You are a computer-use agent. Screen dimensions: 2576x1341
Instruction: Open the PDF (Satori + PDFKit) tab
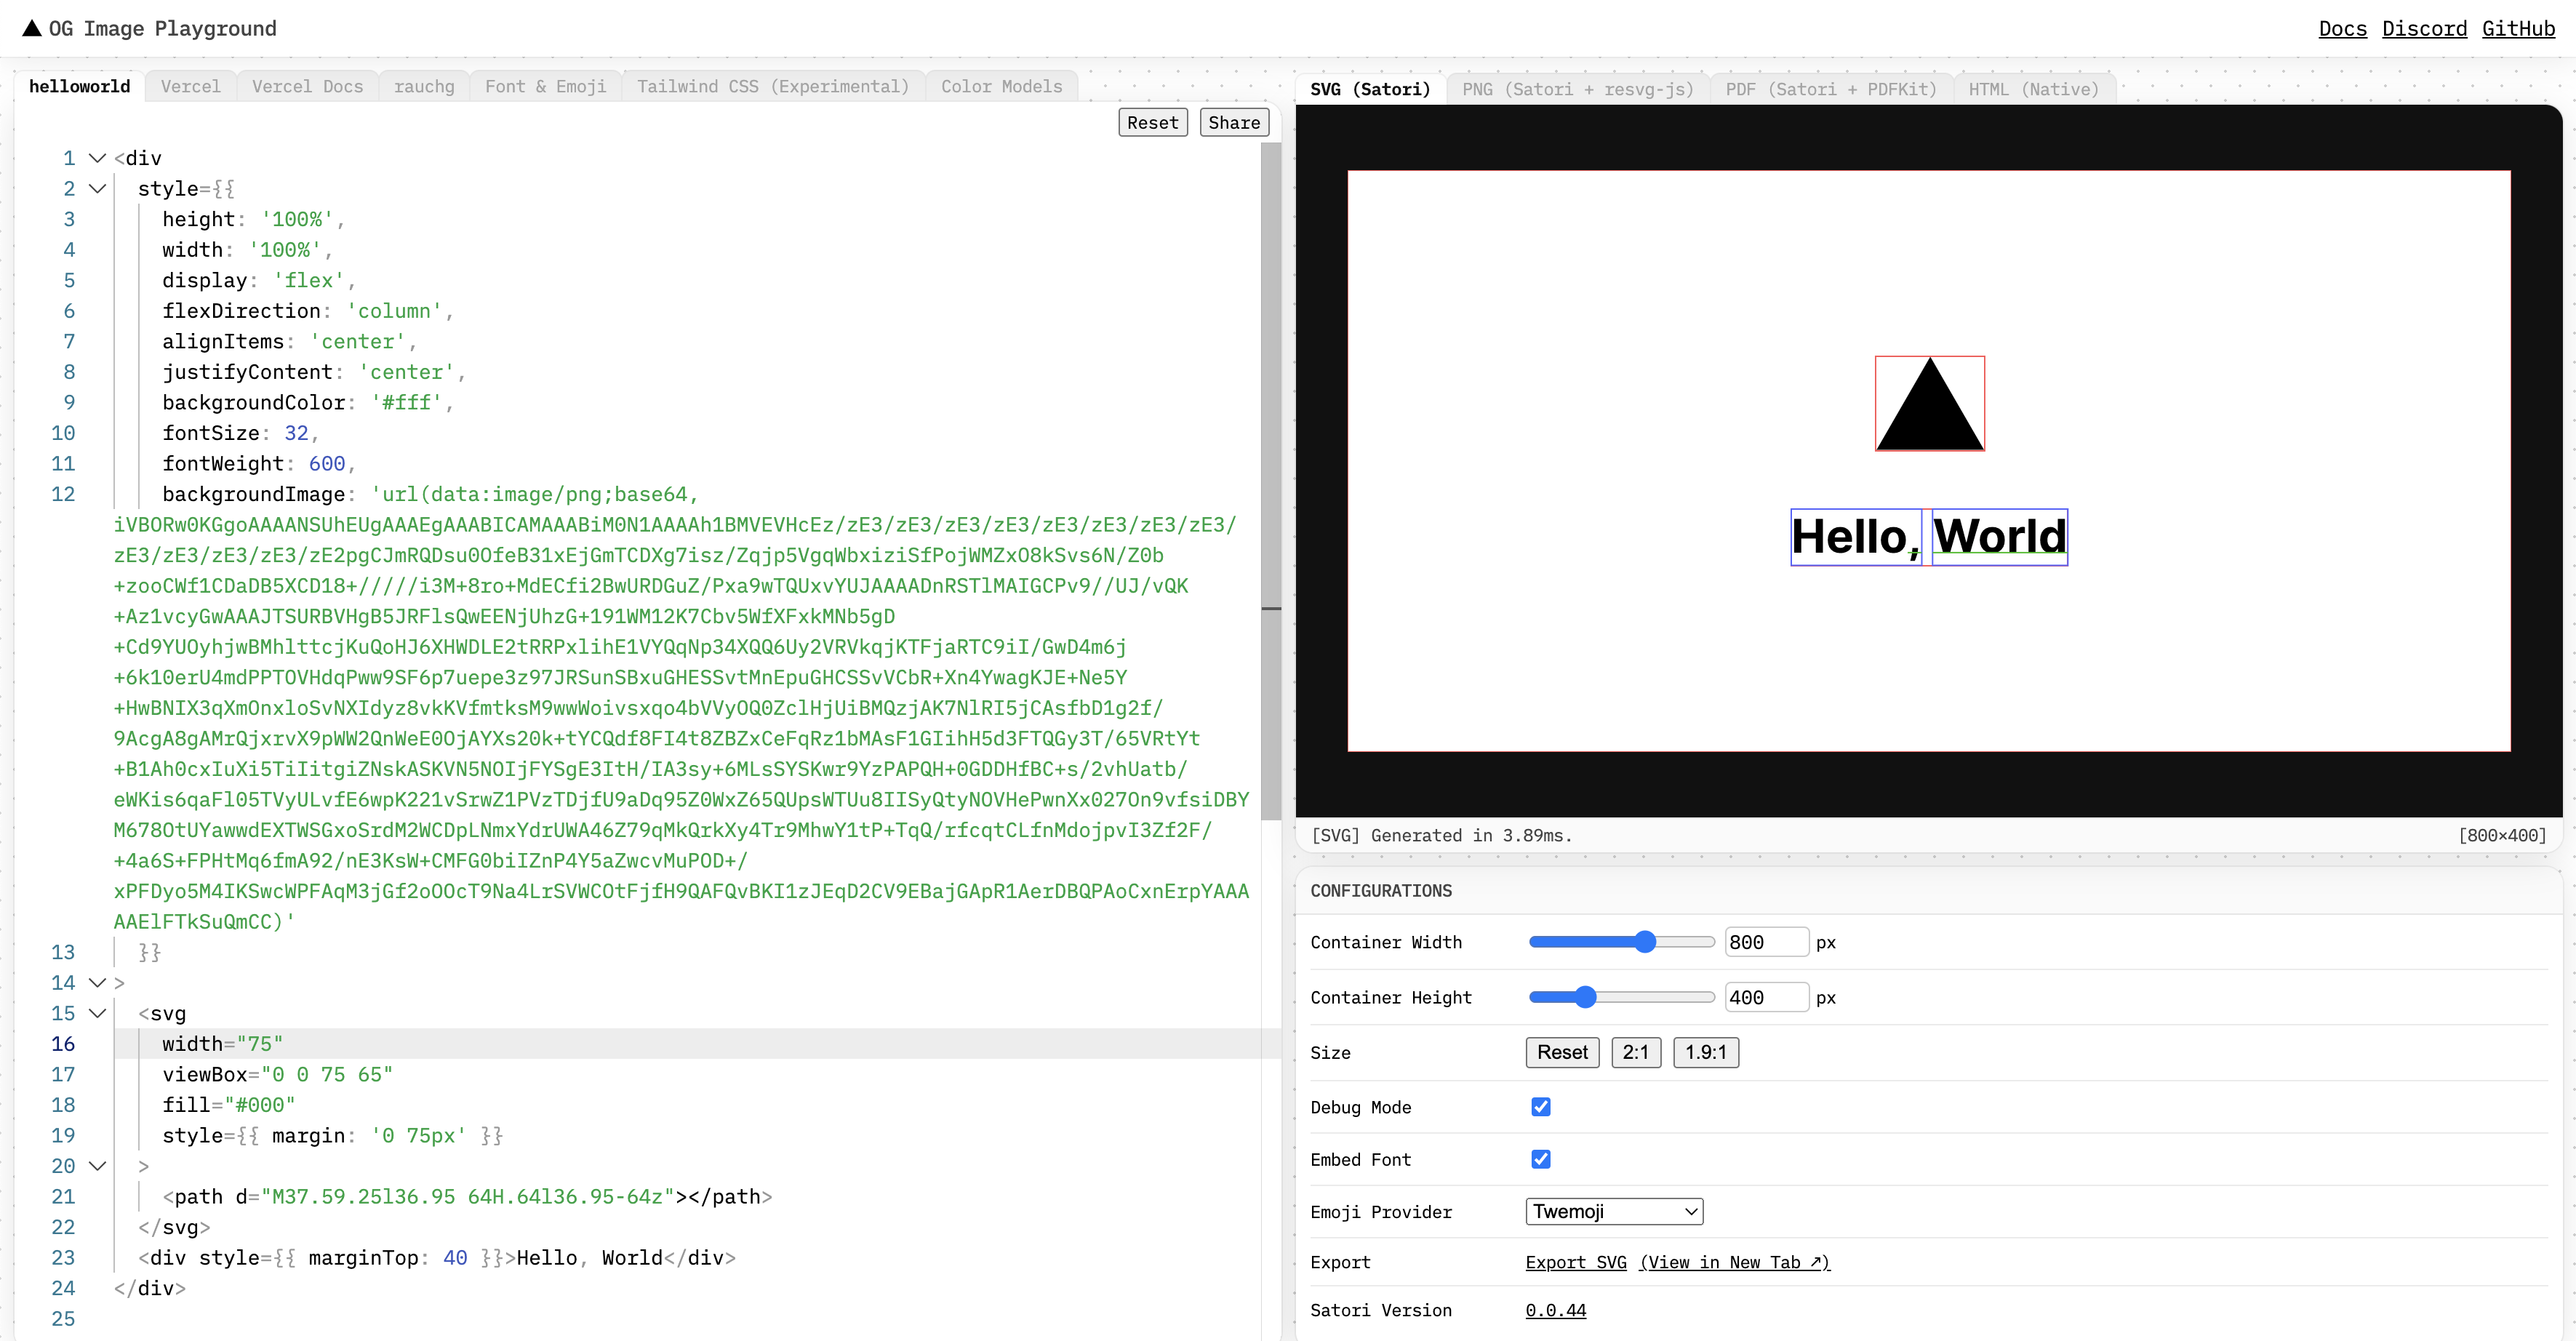point(1830,88)
